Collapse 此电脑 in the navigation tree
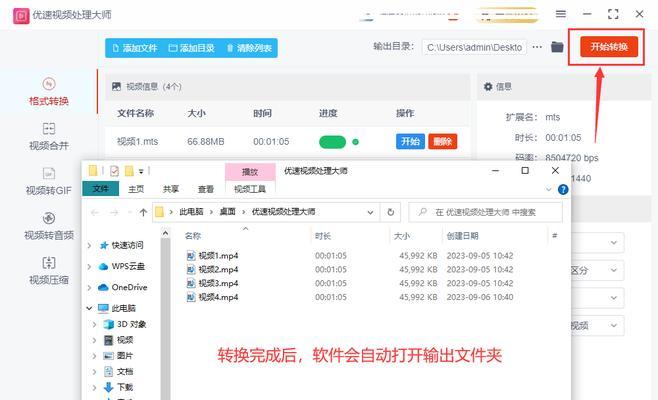 89,308
